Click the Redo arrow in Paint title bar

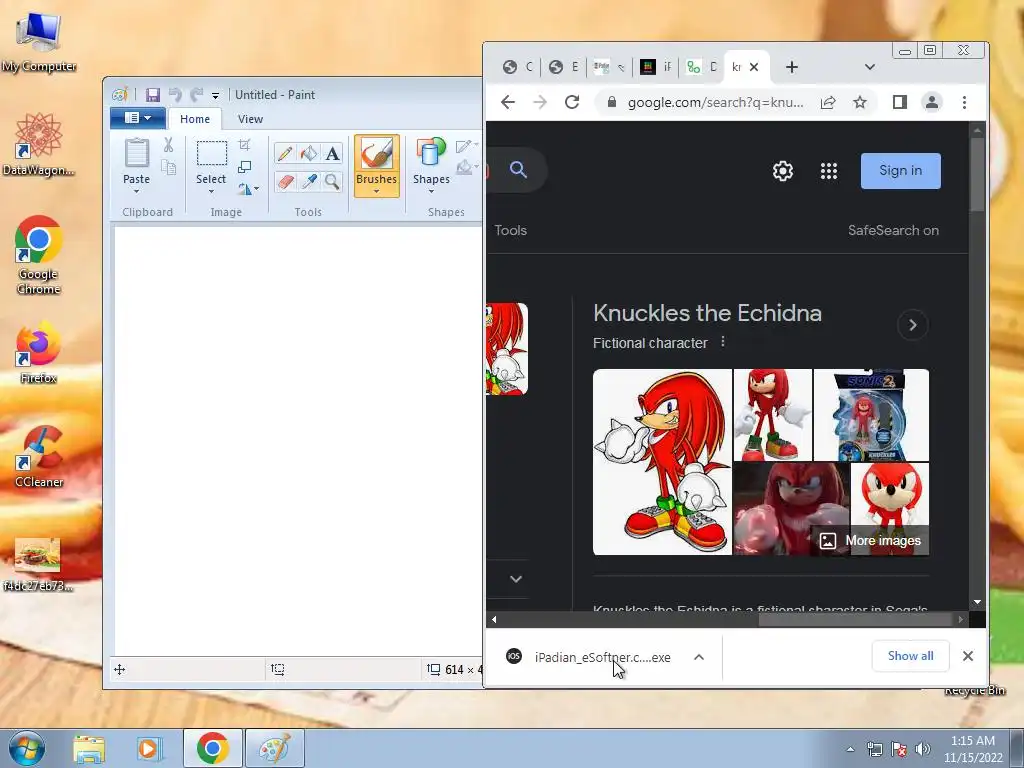click(196, 95)
